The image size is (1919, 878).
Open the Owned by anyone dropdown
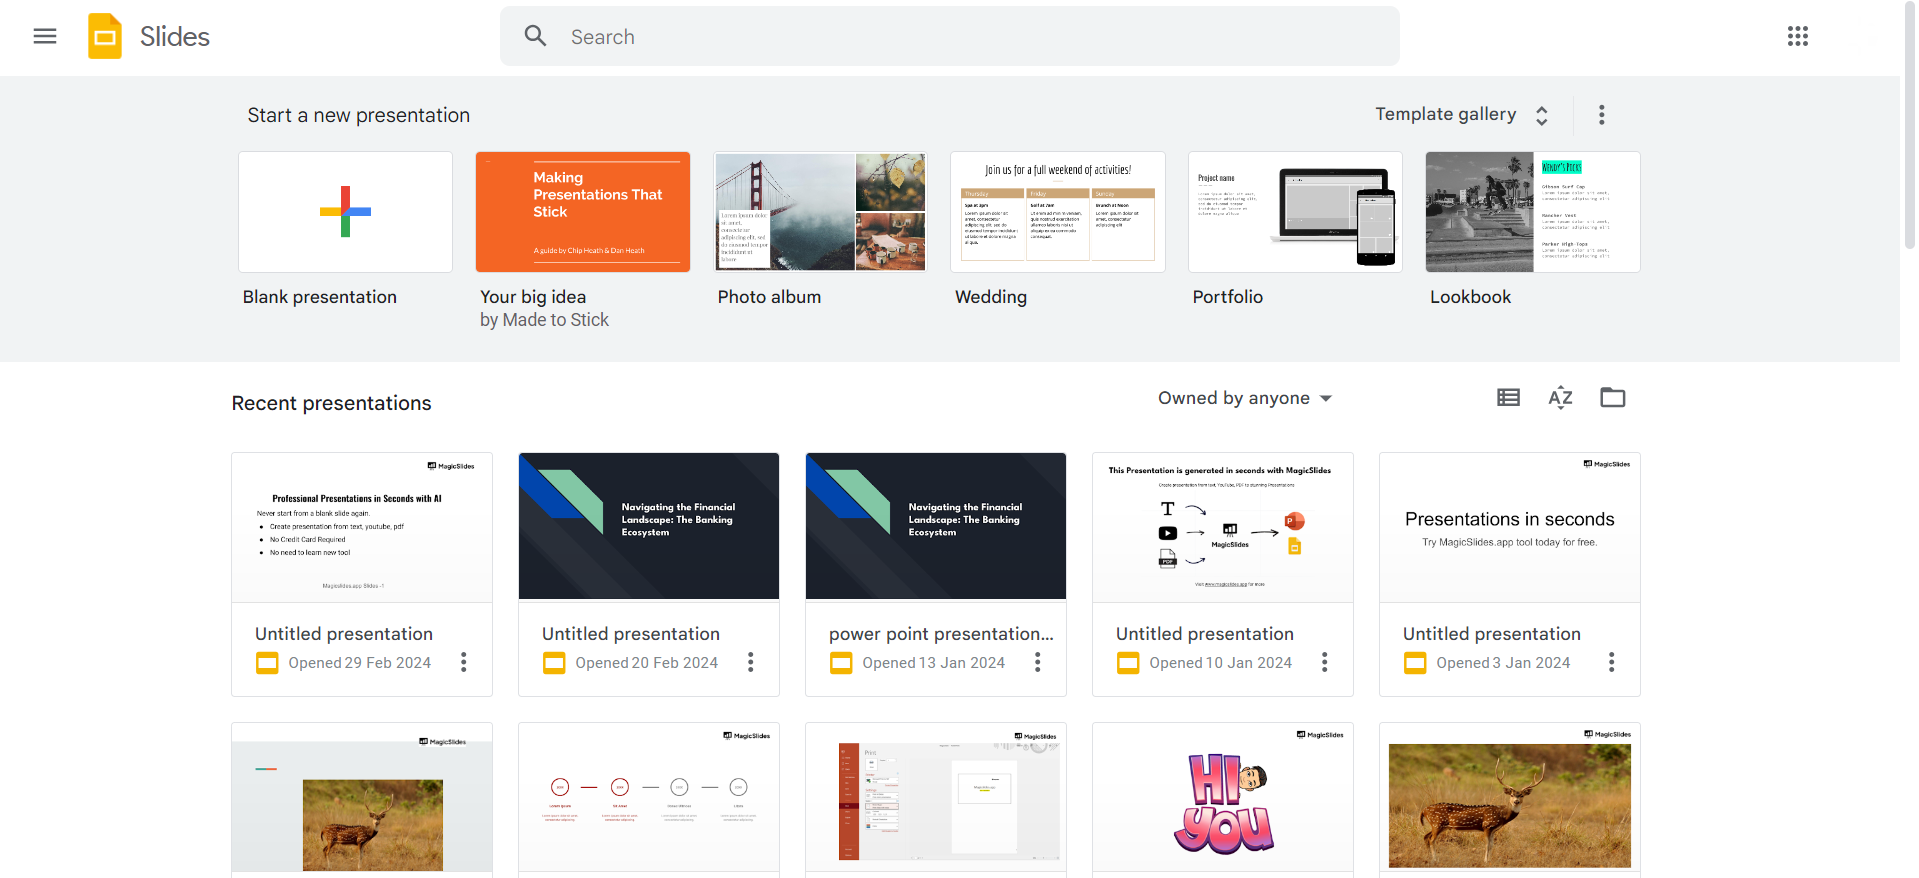coord(1244,398)
